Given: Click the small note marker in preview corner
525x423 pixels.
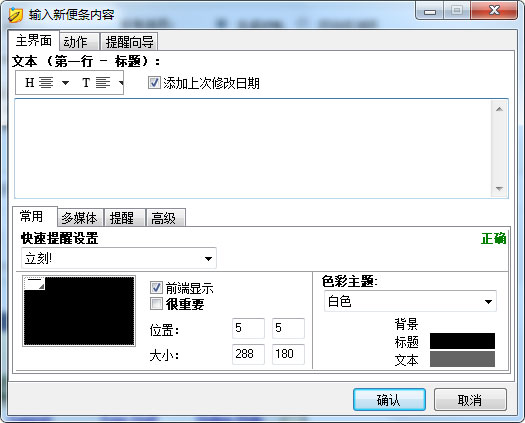Looking at the screenshot, I should pyautogui.click(x=34, y=284).
